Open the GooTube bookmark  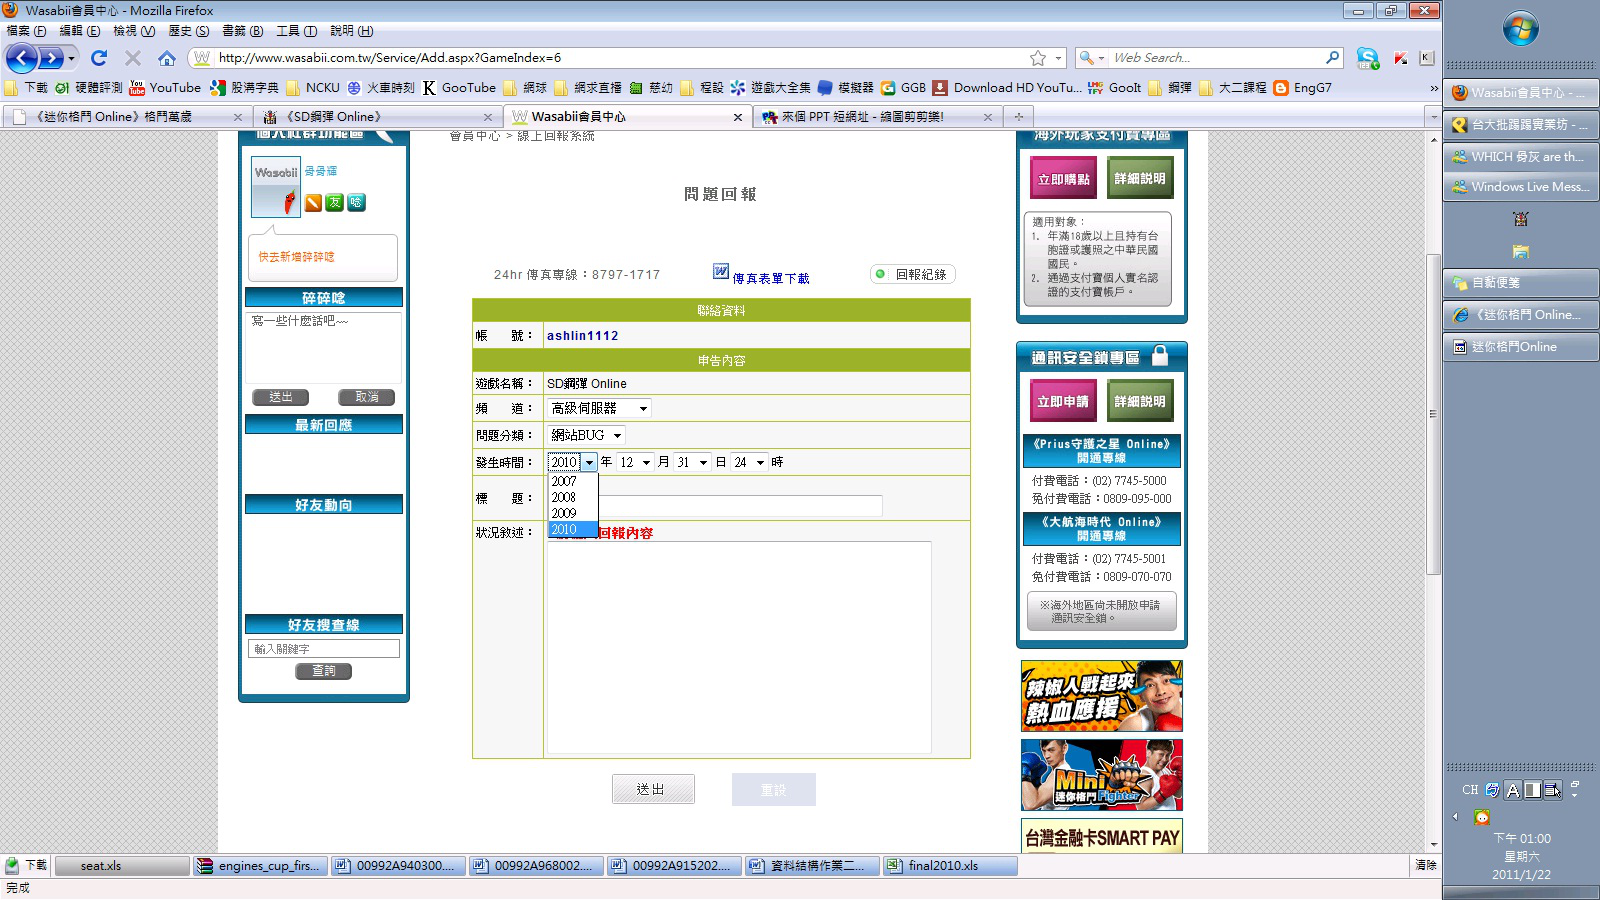(459, 88)
